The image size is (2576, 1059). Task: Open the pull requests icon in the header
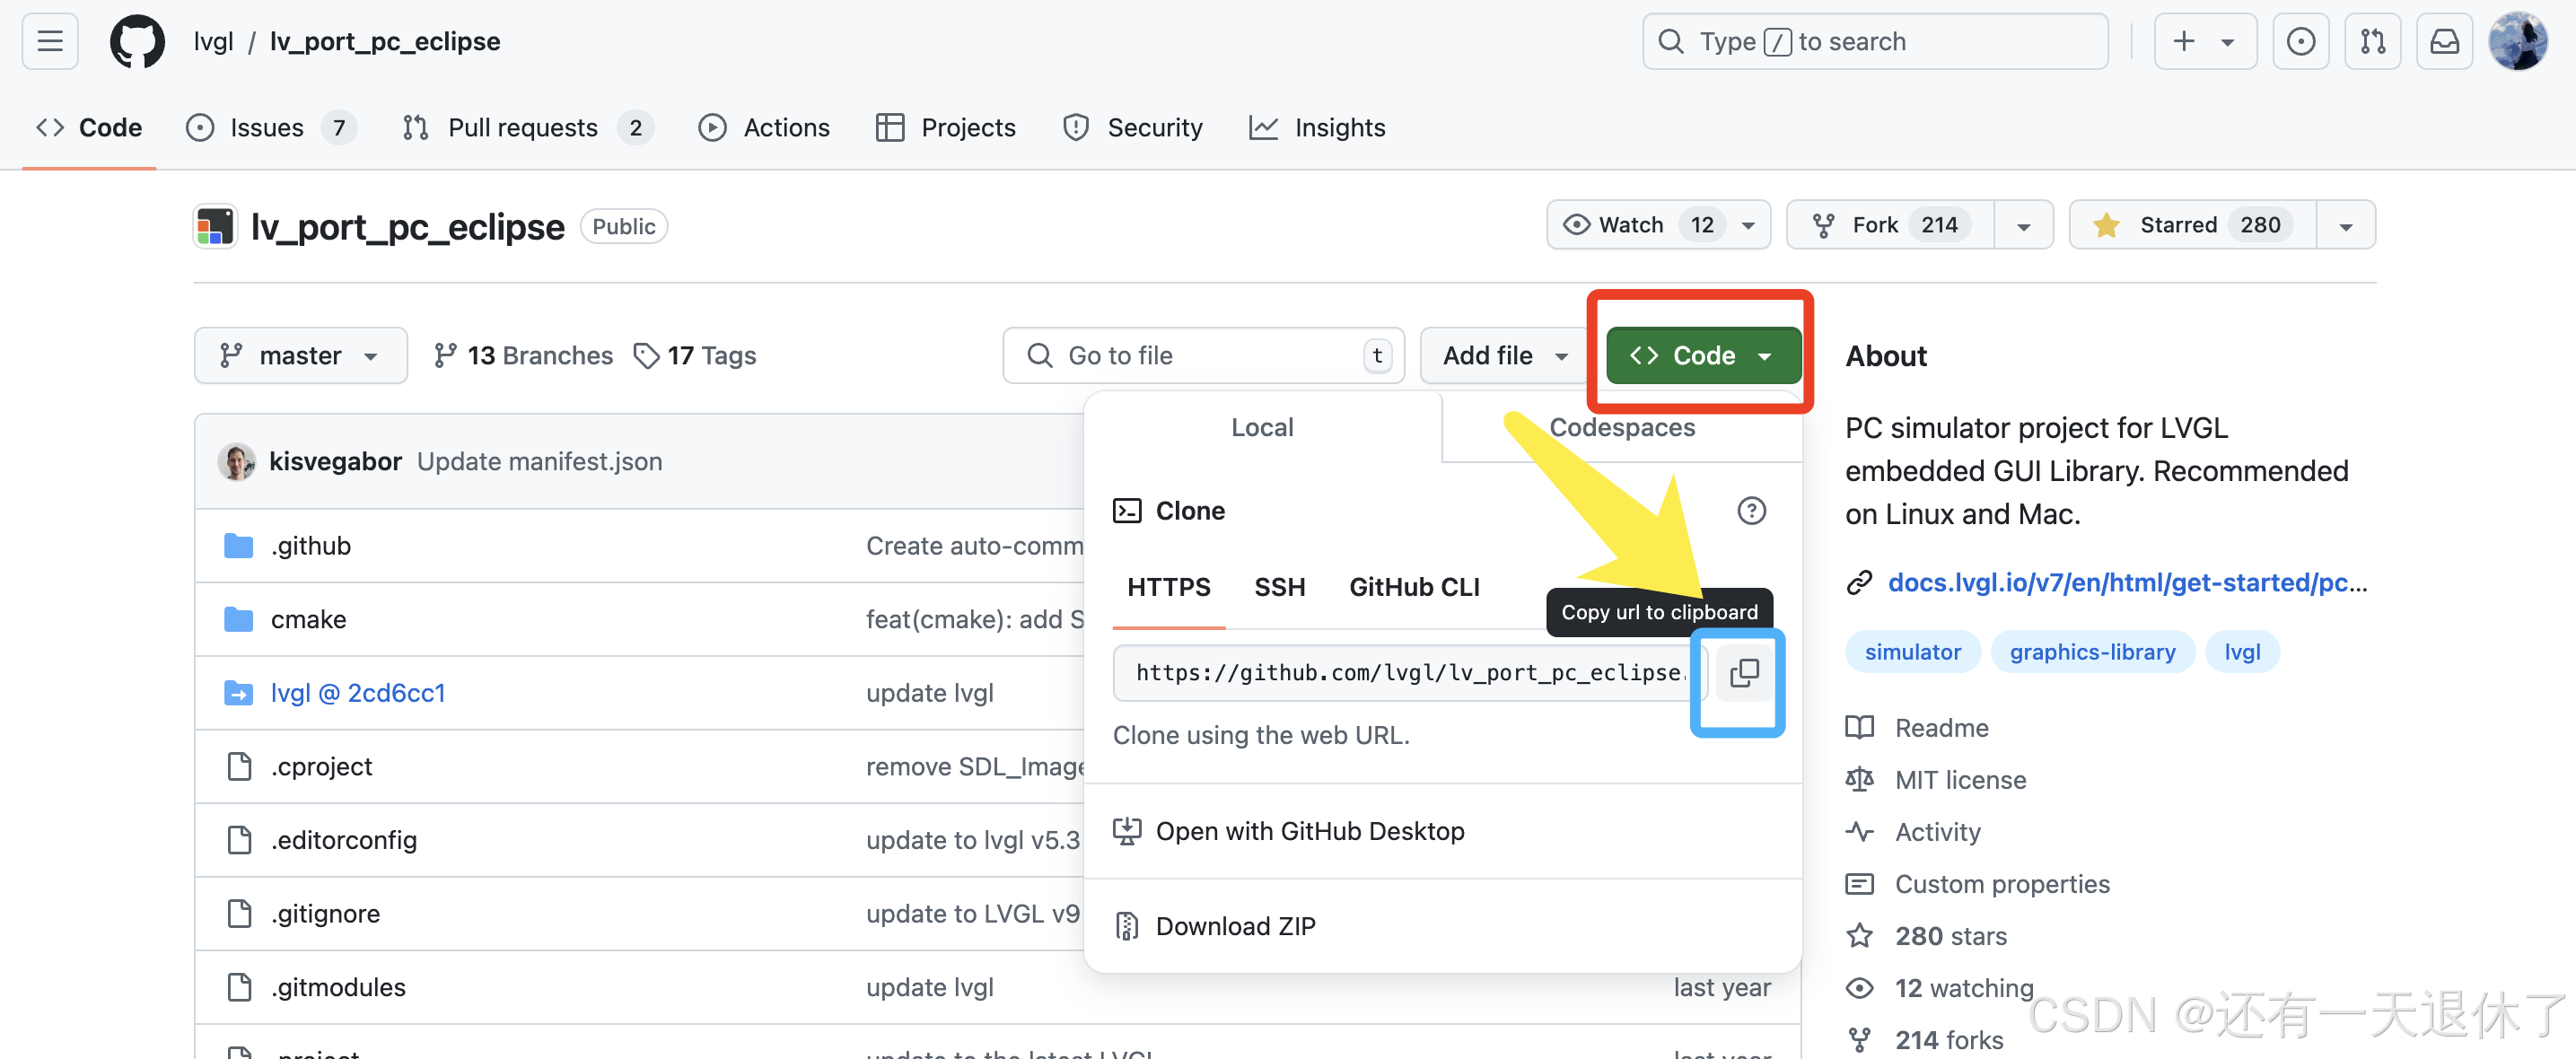pyautogui.click(x=2372, y=42)
